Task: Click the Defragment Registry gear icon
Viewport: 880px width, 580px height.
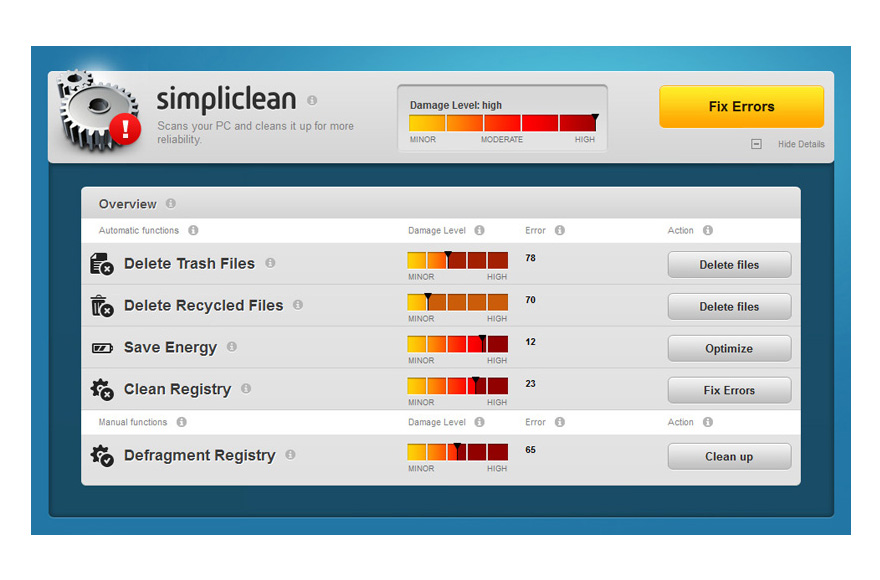Action: 101,456
